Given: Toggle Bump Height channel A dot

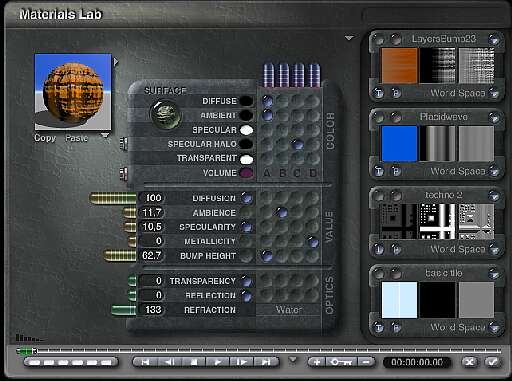Looking at the screenshot, I should (266, 256).
